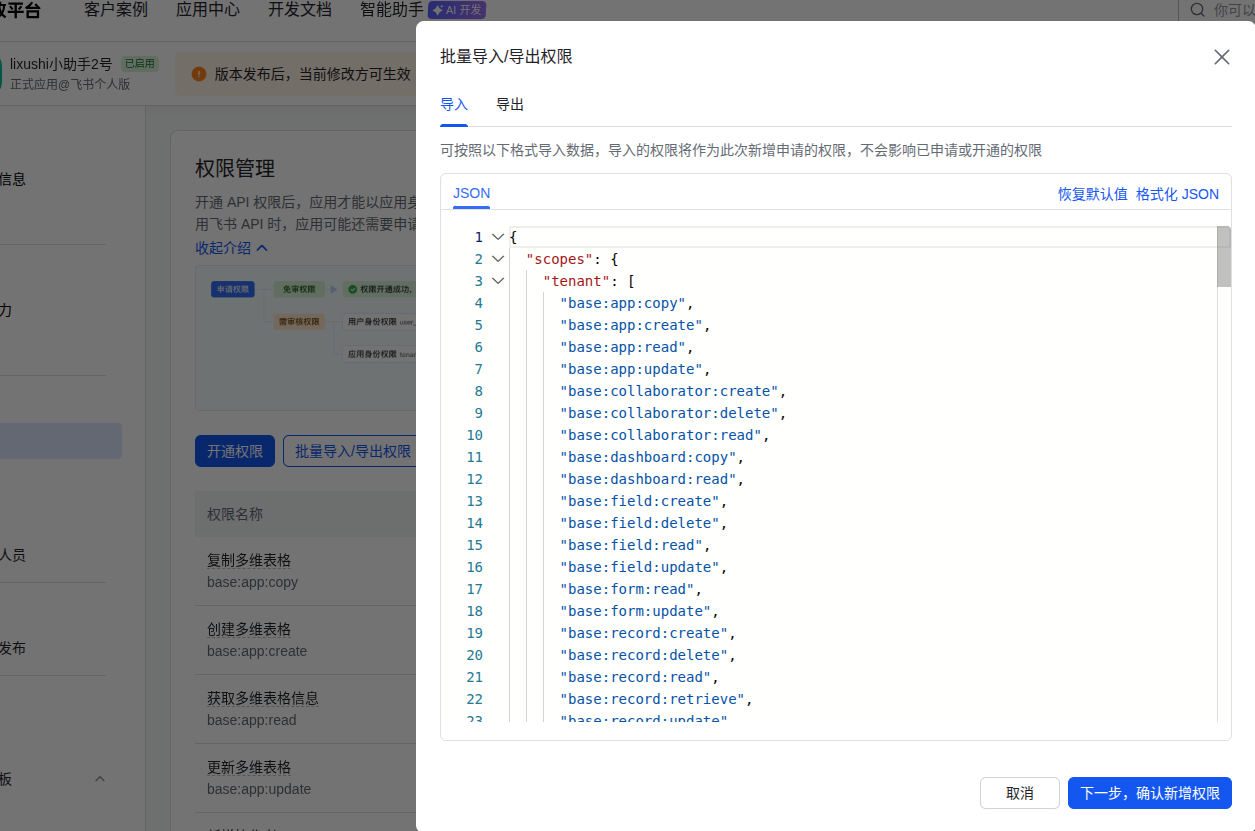Click the 取消 button
This screenshot has height=831, width=1255.
click(1019, 793)
